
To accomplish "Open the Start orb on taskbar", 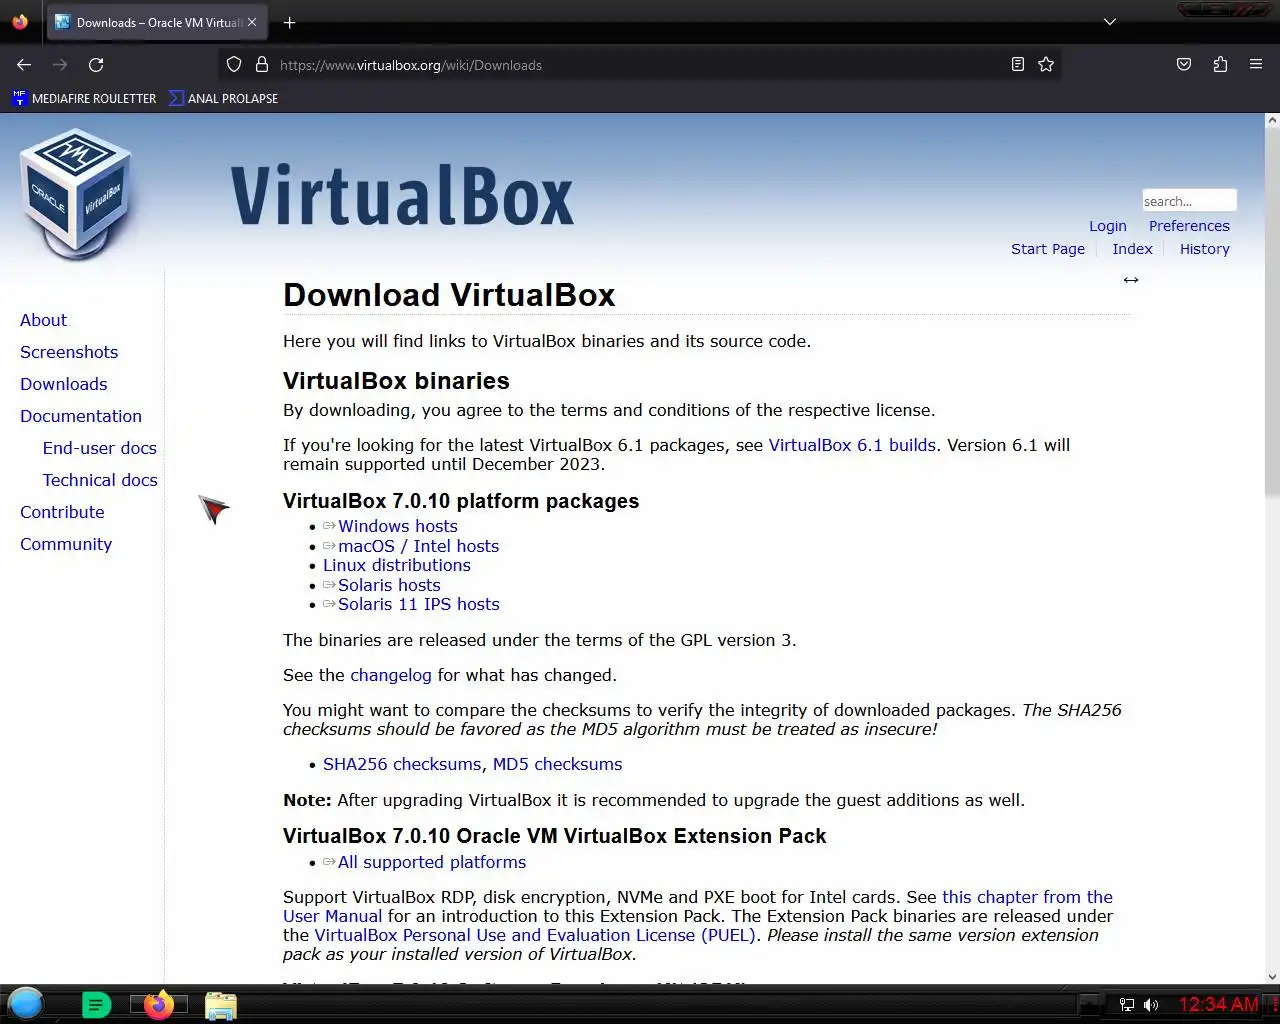I will tap(26, 1003).
